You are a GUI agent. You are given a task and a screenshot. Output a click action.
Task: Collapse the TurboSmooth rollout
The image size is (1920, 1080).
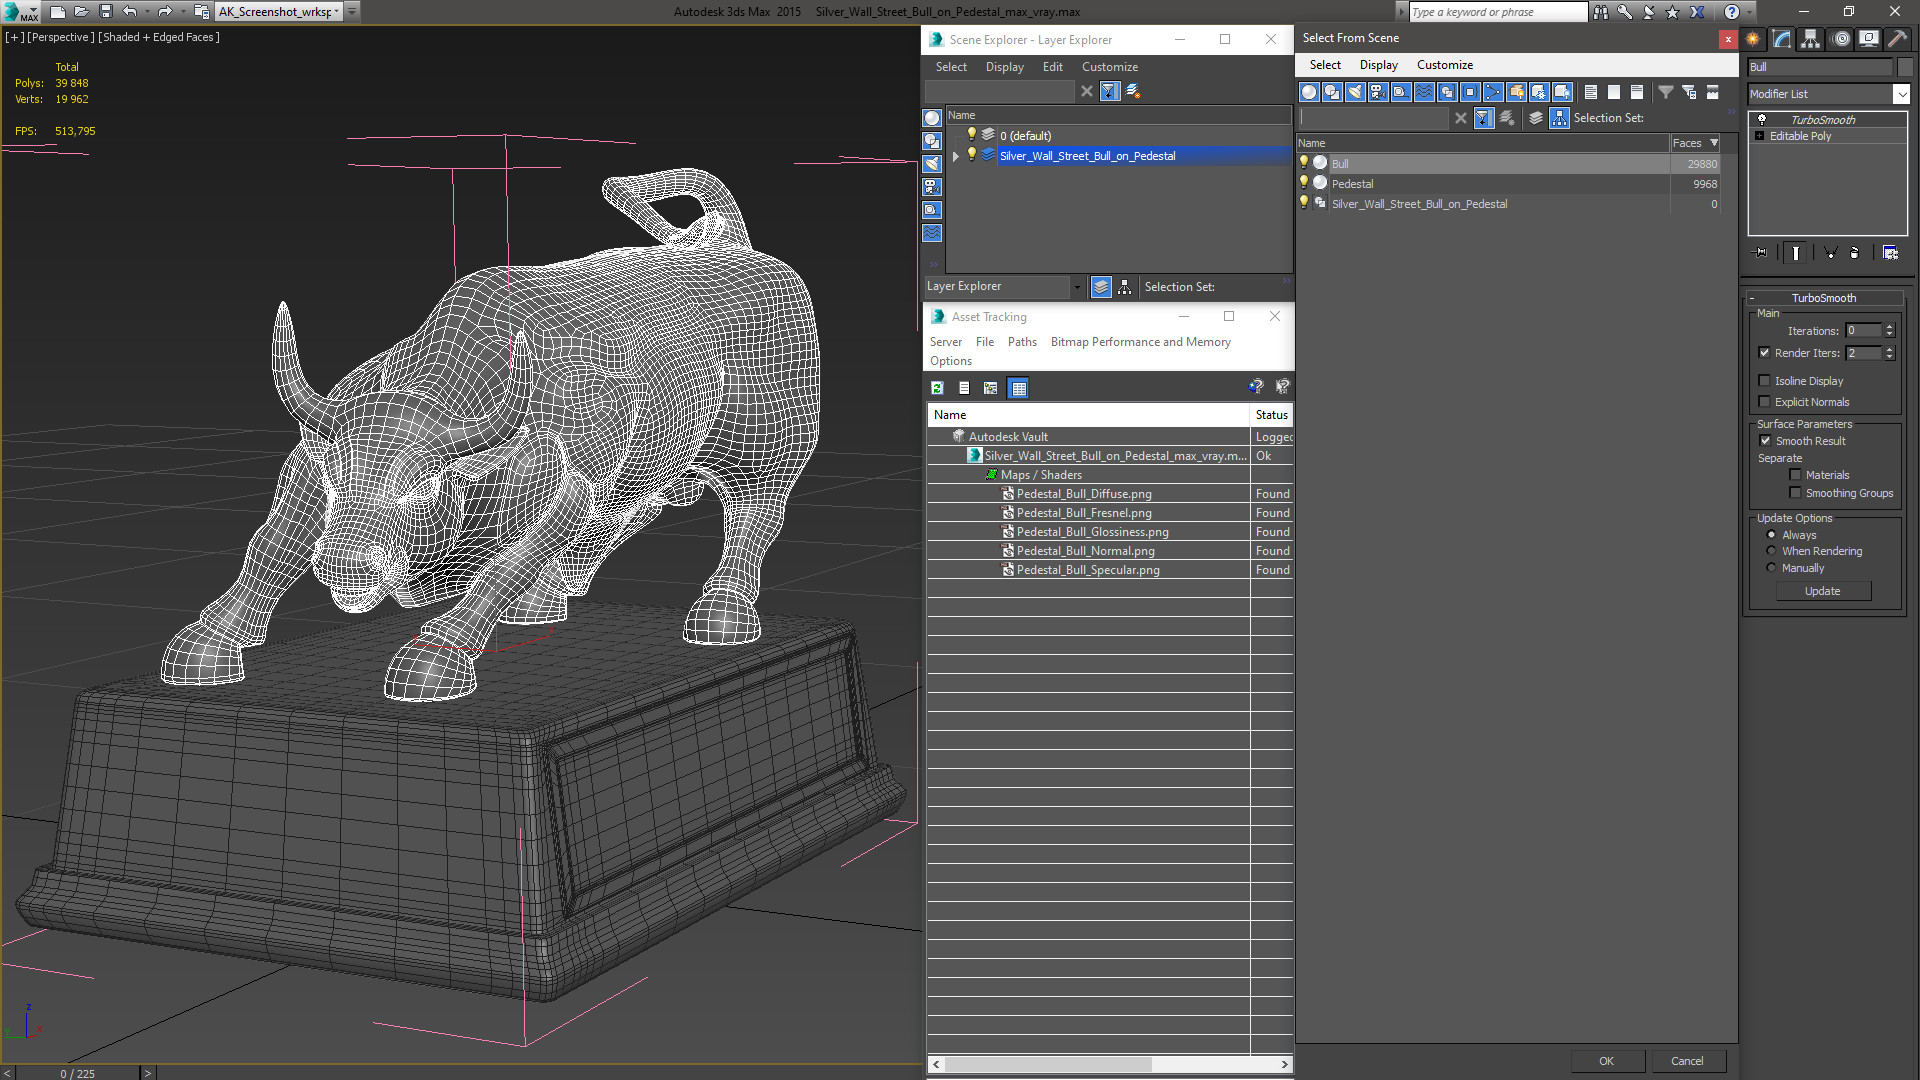1752,298
